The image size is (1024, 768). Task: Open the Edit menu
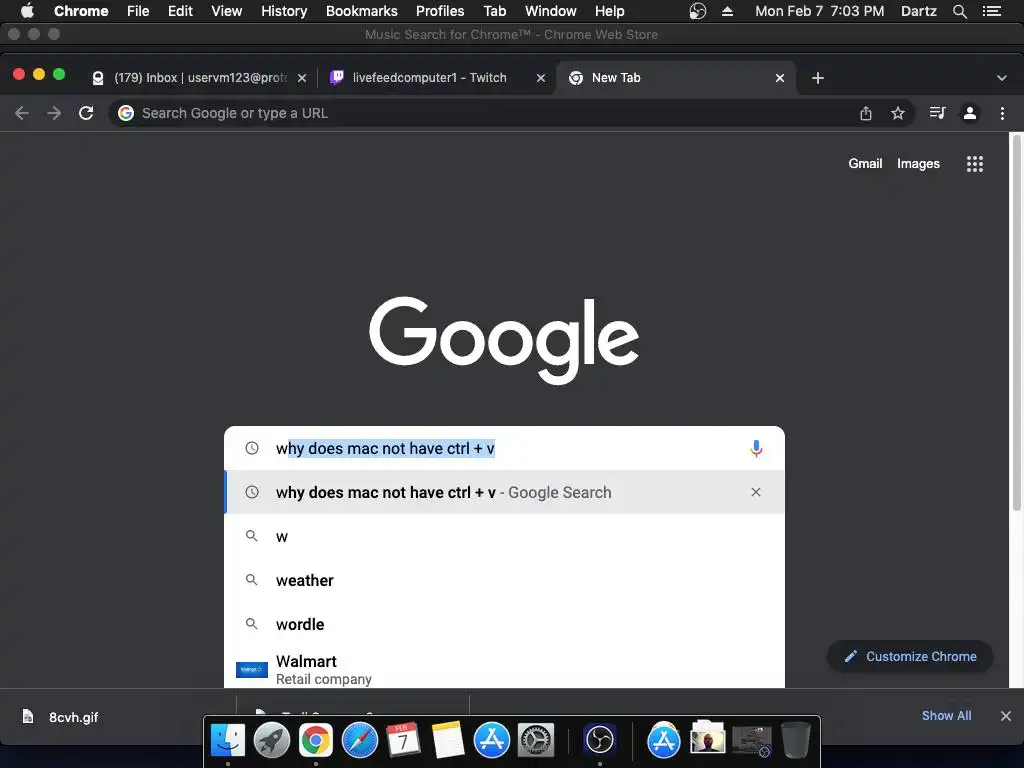coord(180,11)
